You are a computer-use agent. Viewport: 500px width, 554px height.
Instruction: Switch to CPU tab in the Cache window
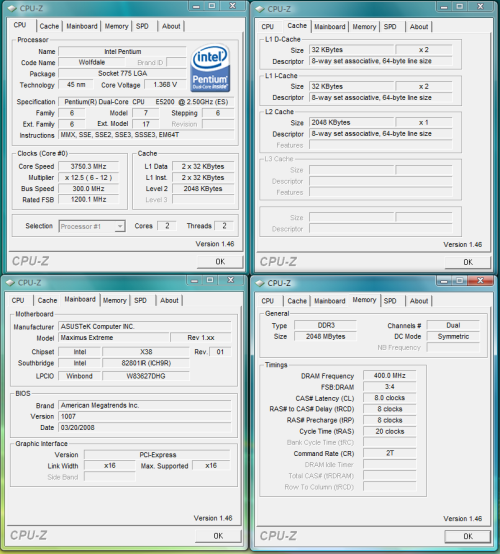(267, 26)
